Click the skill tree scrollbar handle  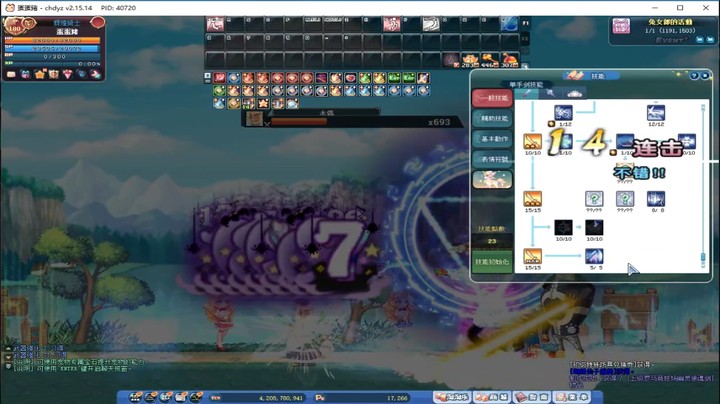(x=703, y=259)
